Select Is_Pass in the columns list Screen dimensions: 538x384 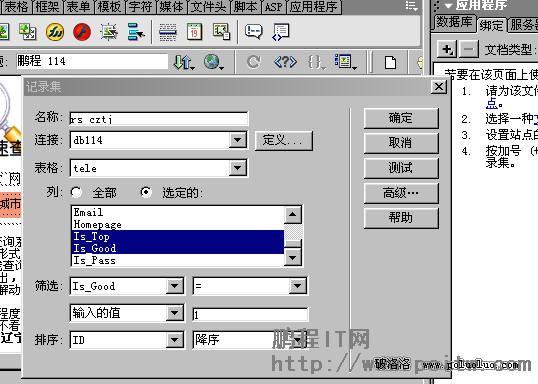coord(177,260)
